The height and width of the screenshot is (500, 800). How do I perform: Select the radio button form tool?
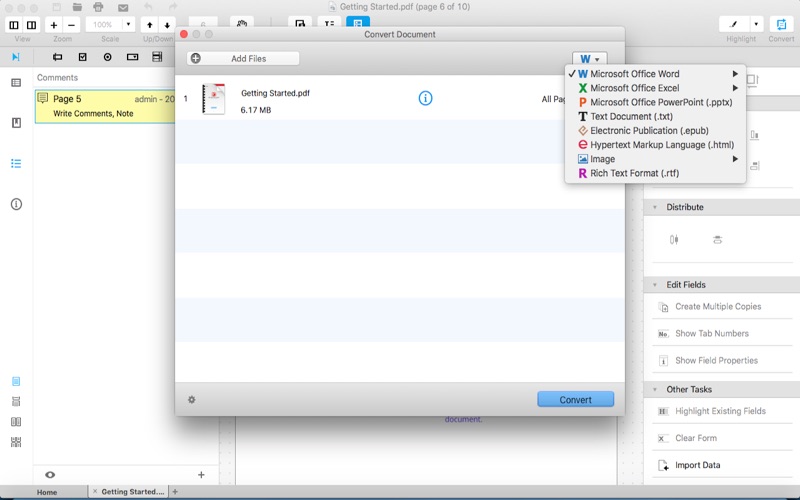click(108, 57)
